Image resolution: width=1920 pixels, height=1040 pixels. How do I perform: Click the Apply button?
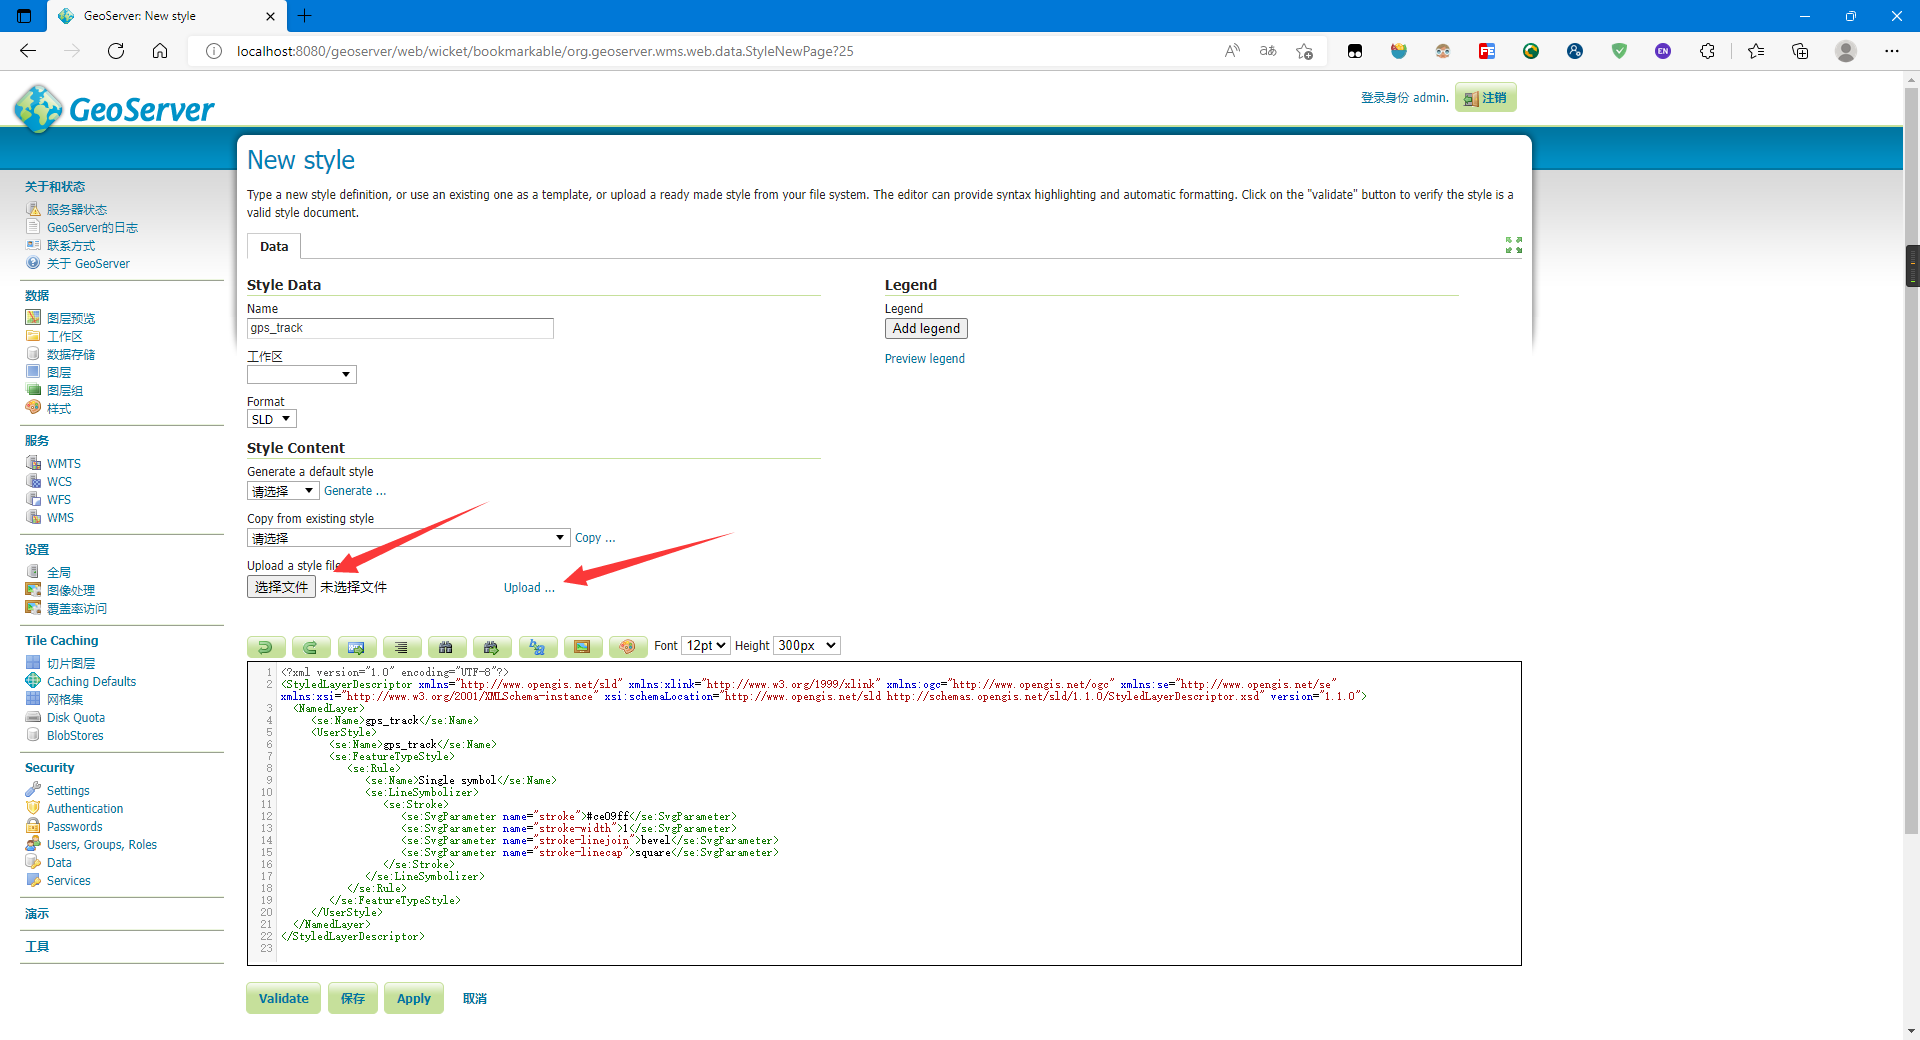[414, 999]
